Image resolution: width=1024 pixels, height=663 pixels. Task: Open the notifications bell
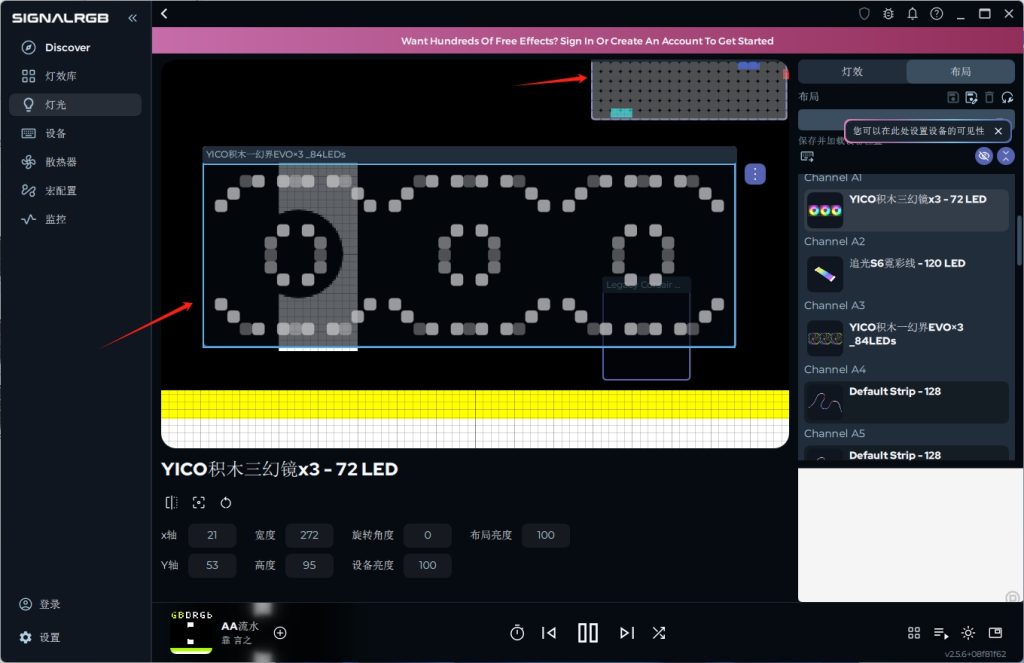912,14
